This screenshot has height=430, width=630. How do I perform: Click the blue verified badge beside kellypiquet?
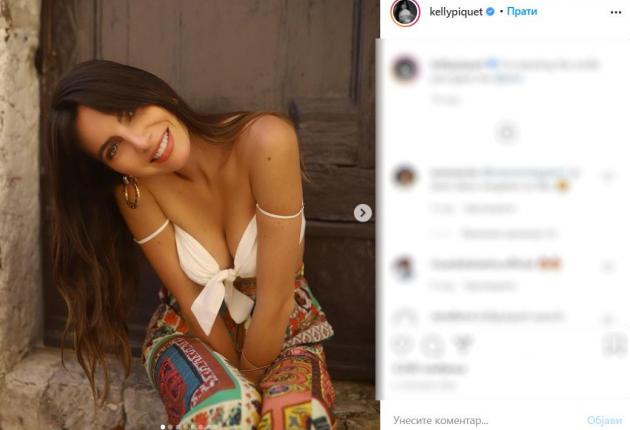(x=490, y=12)
